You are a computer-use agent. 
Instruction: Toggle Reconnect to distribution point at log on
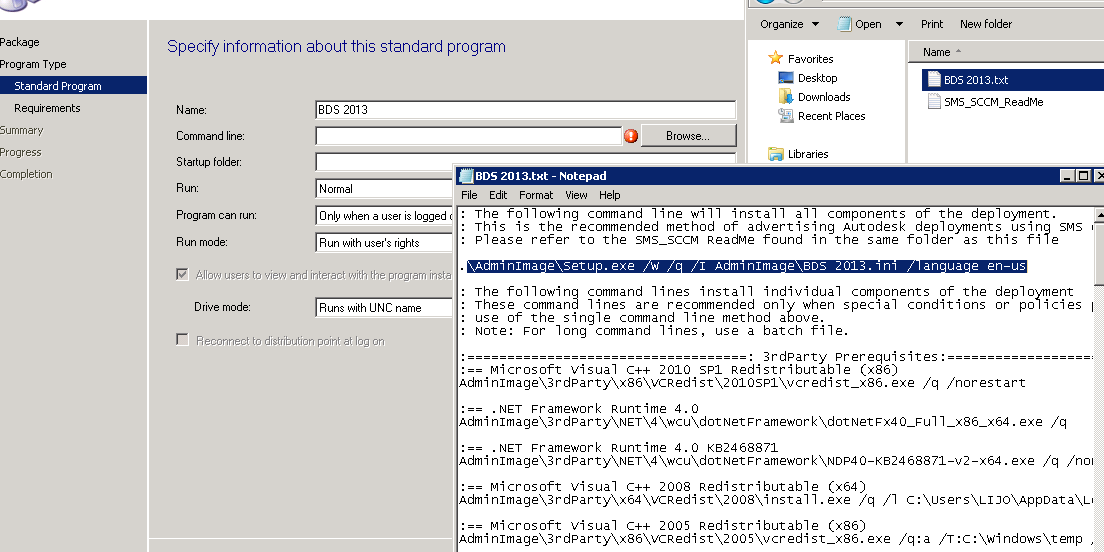(x=182, y=340)
